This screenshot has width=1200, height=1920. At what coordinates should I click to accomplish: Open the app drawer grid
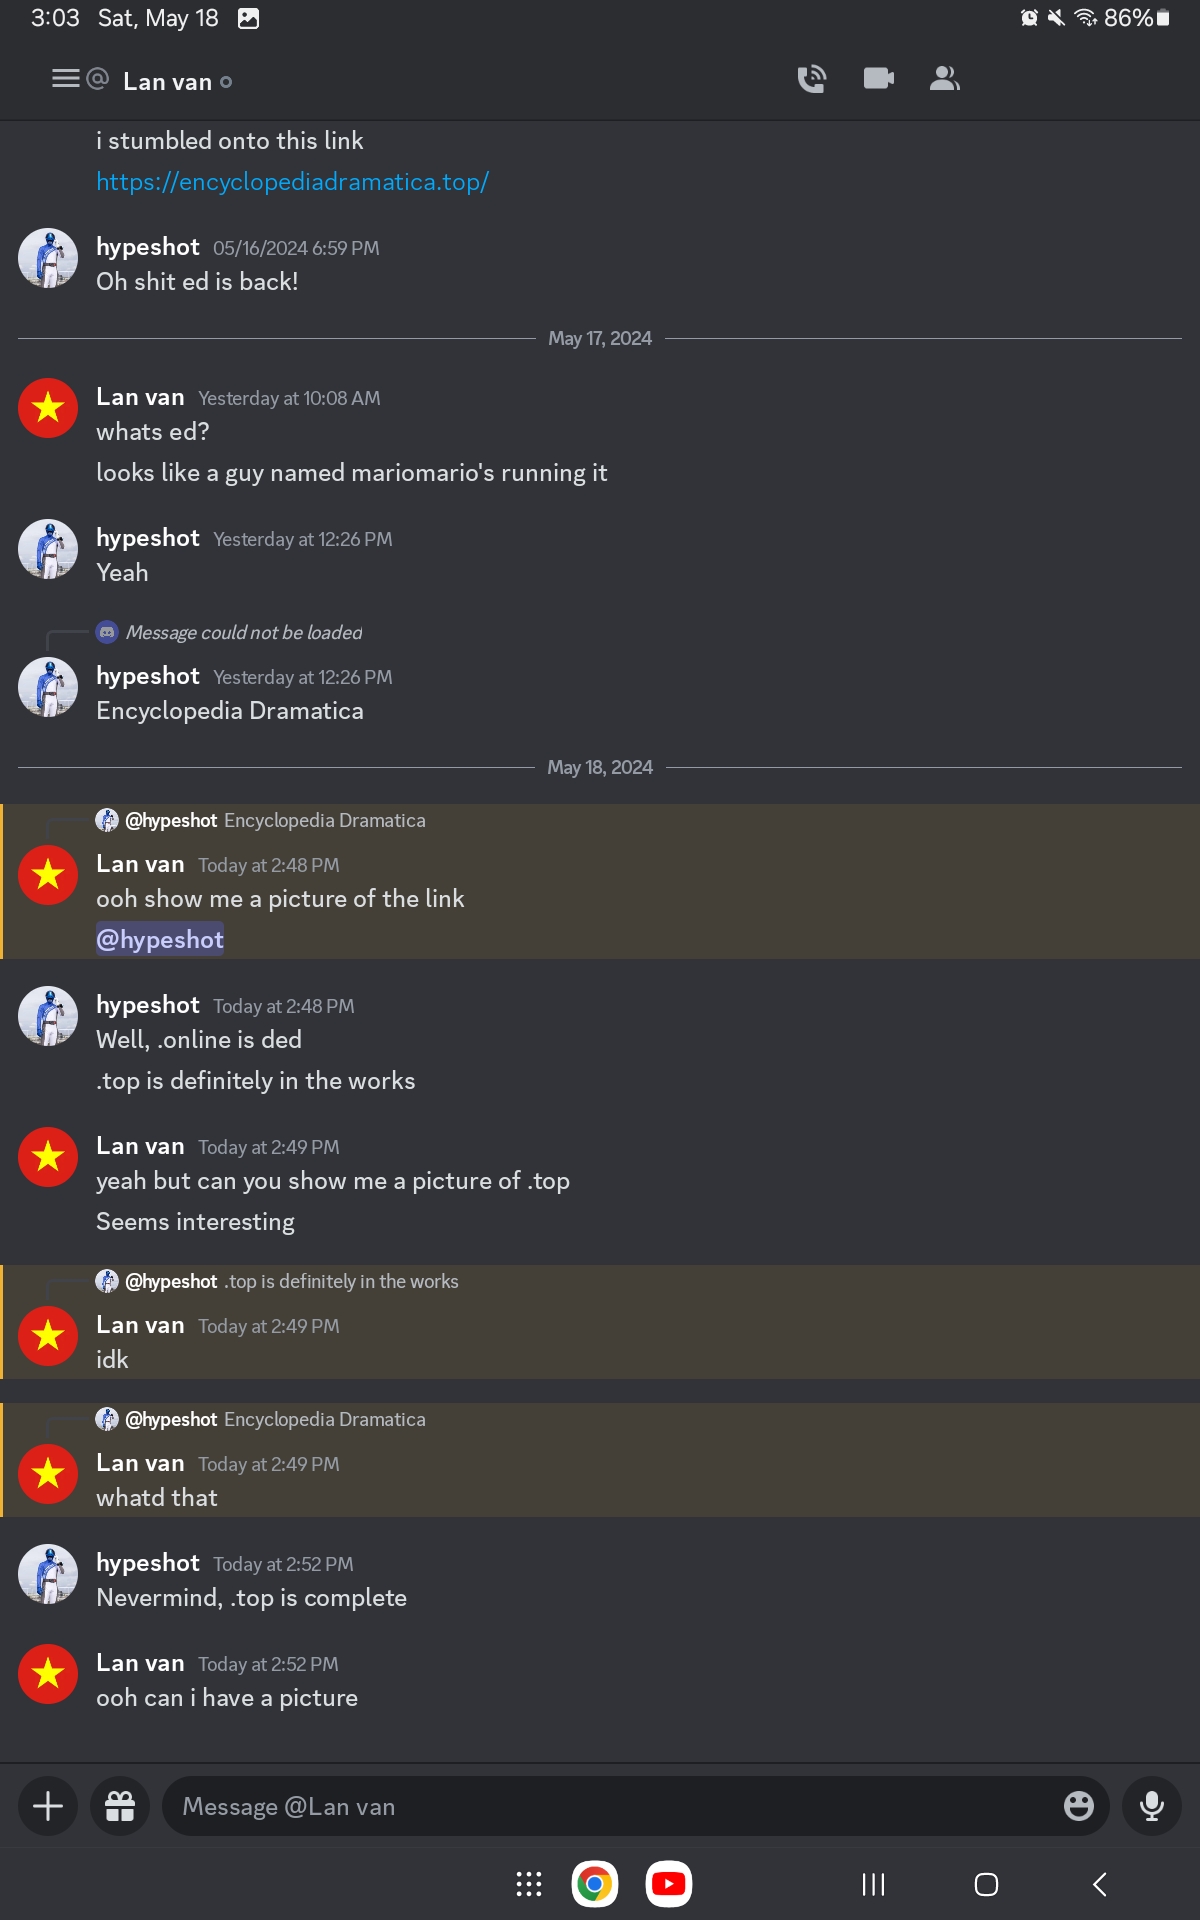(529, 1885)
